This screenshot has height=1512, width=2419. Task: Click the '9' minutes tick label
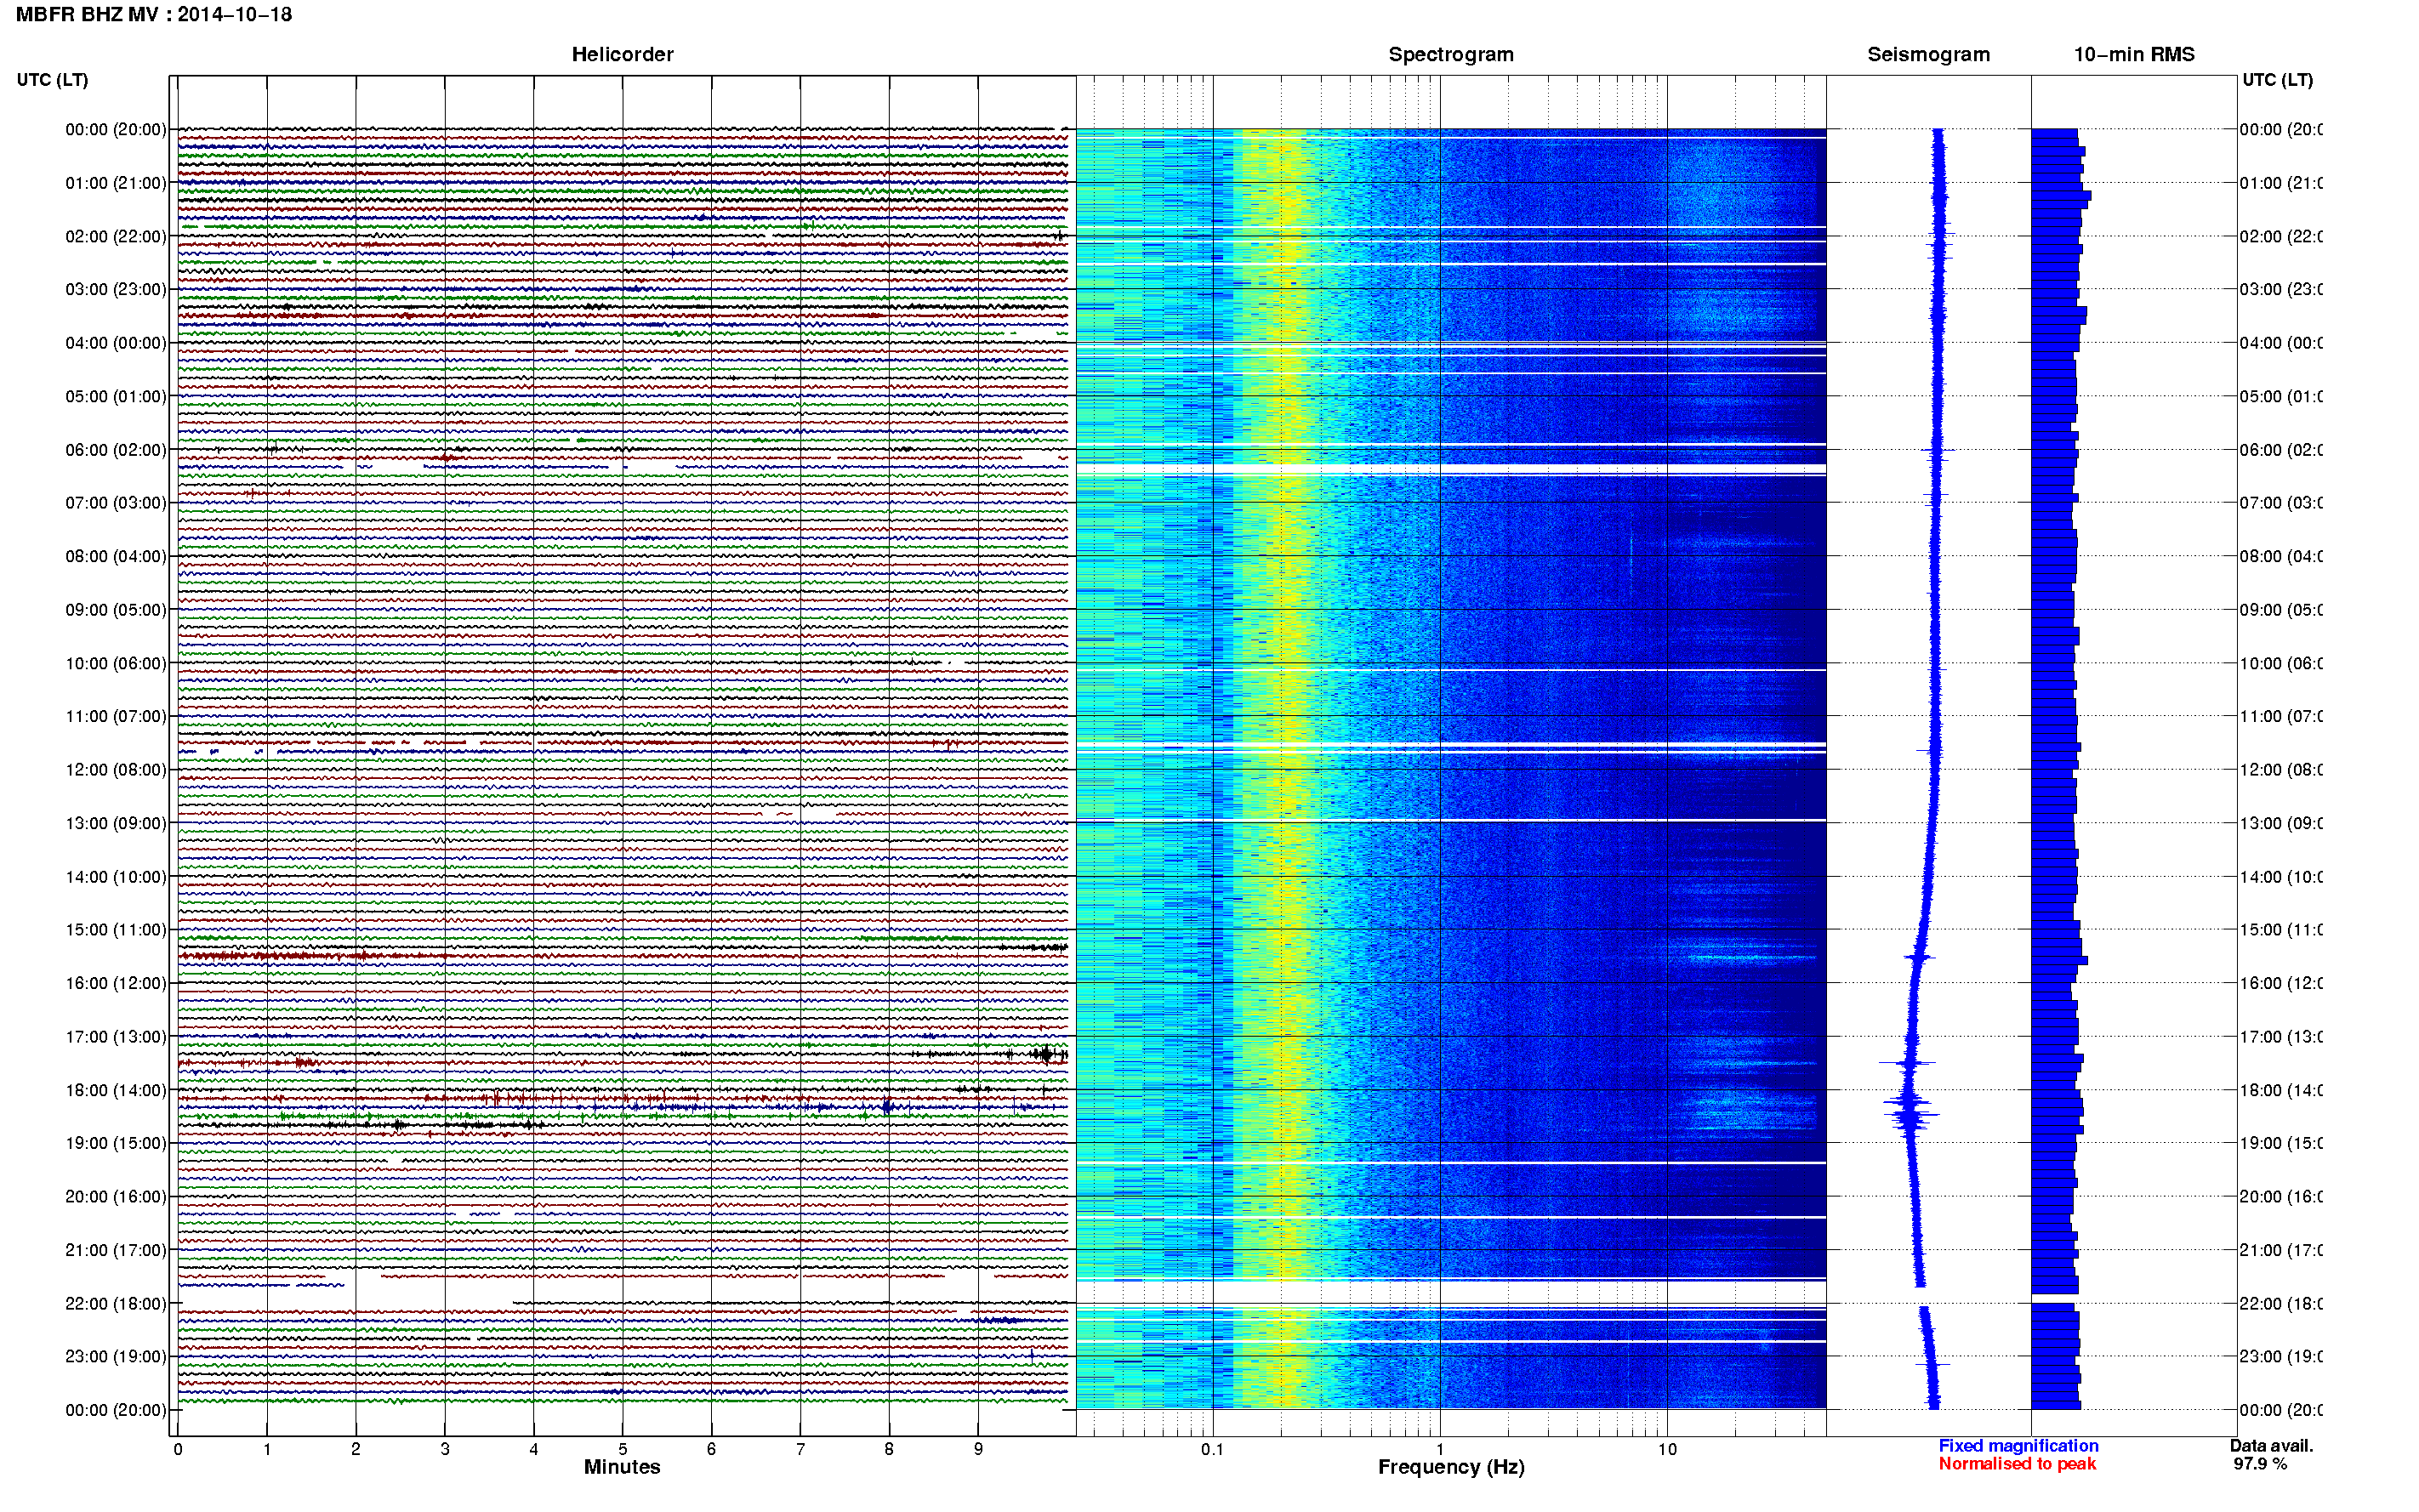click(978, 1449)
